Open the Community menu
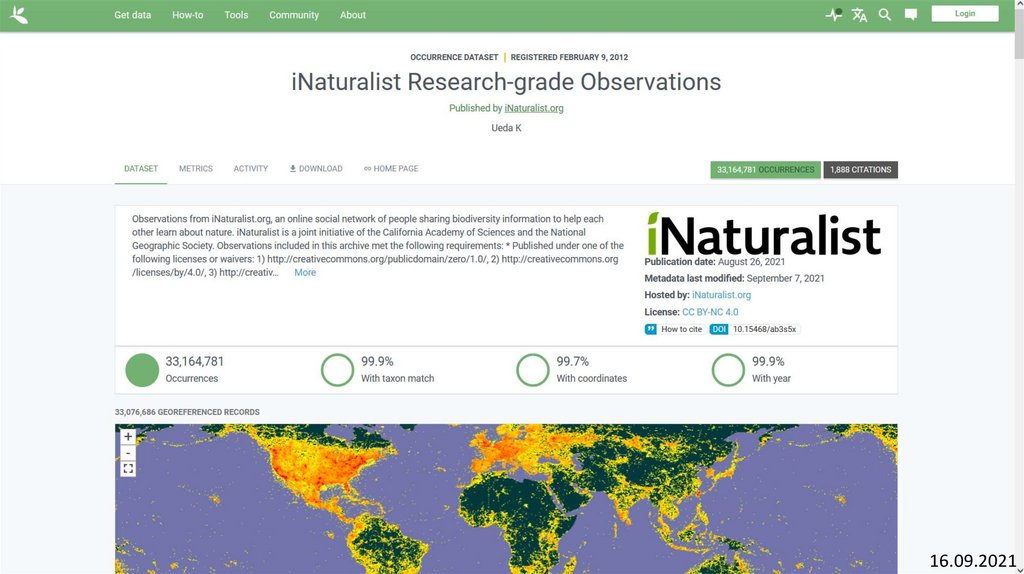1024x574 pixels. pos(294,15)
